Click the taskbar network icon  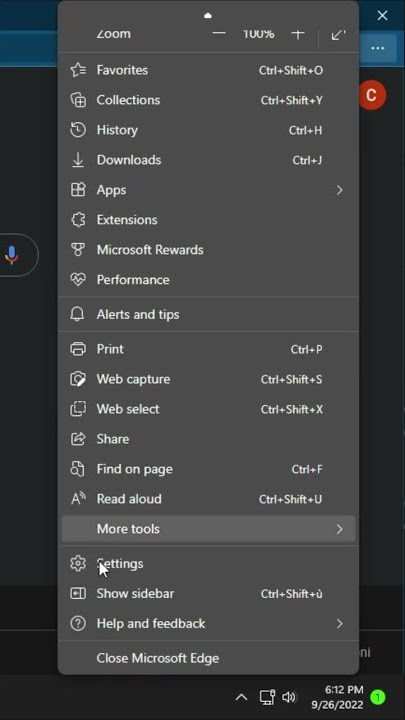[x=267, y=698]
